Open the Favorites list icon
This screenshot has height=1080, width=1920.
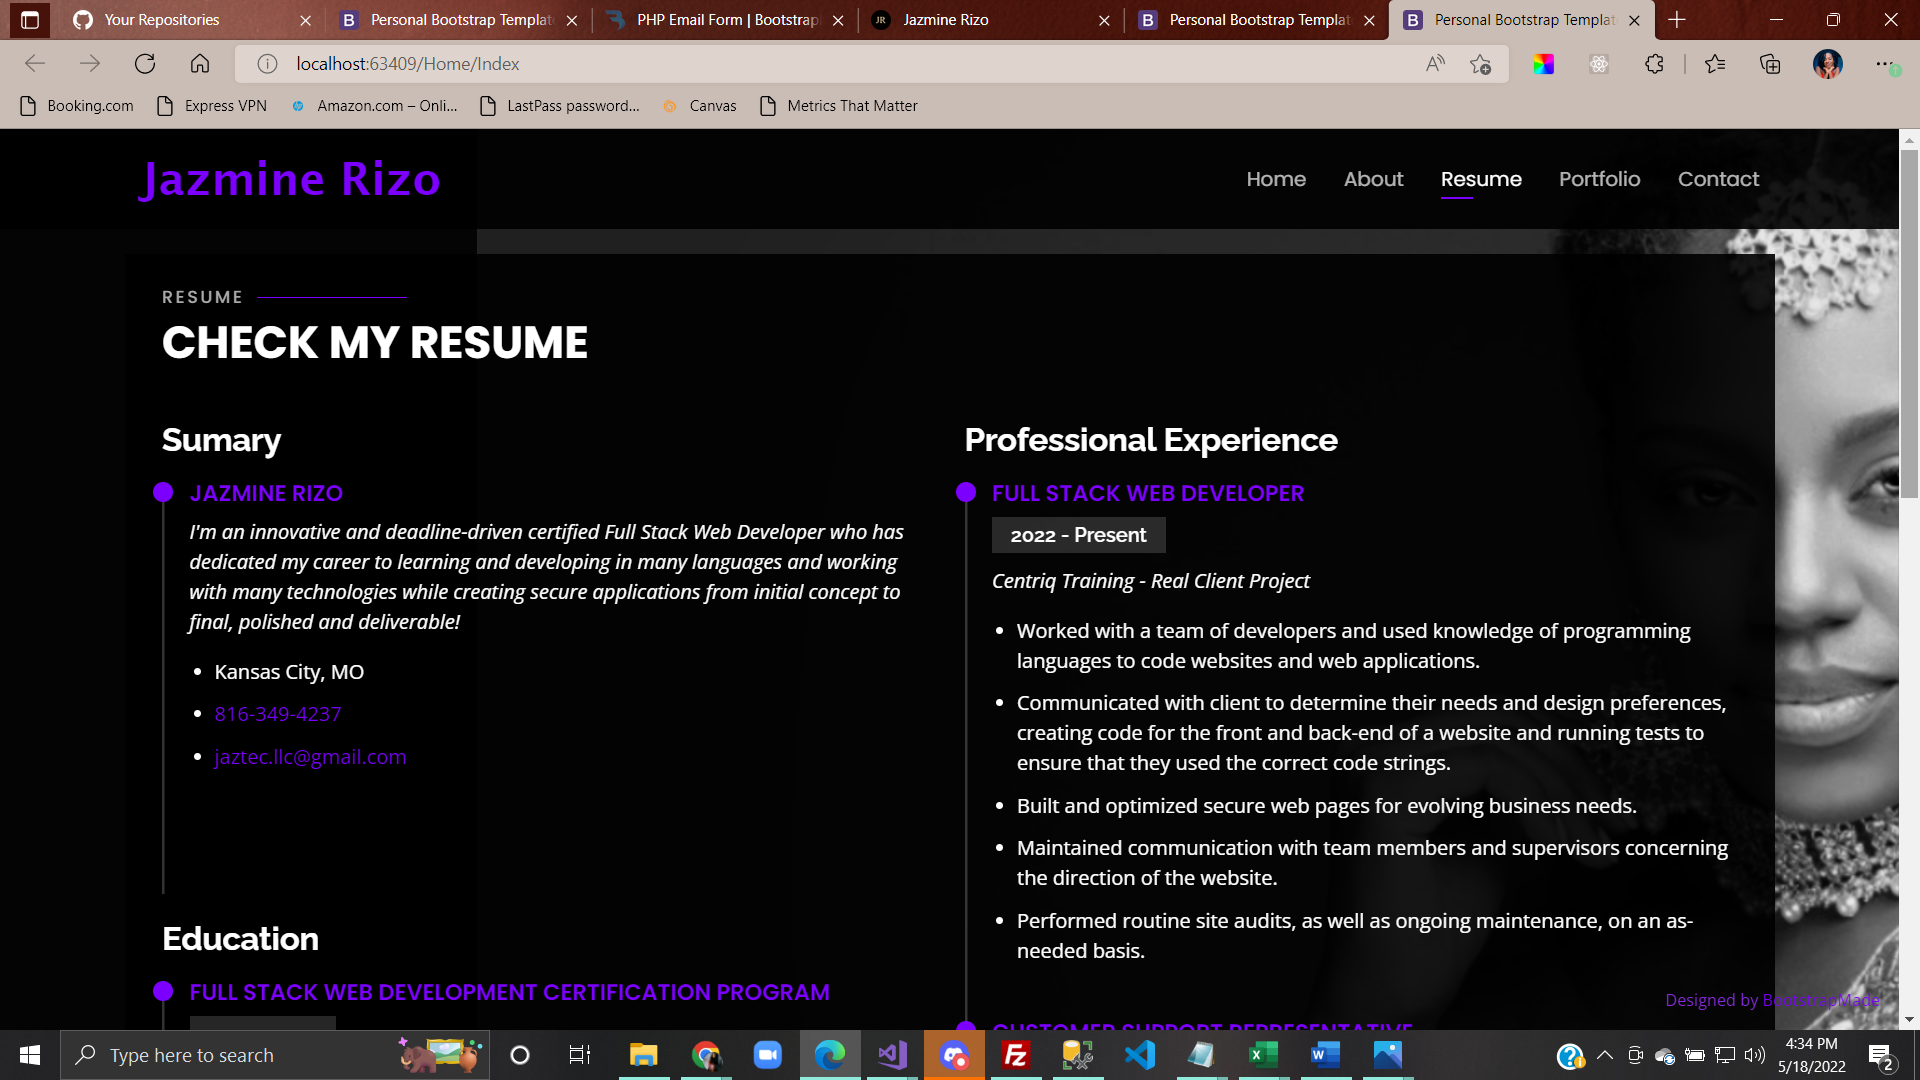(x=1715, y=64)
